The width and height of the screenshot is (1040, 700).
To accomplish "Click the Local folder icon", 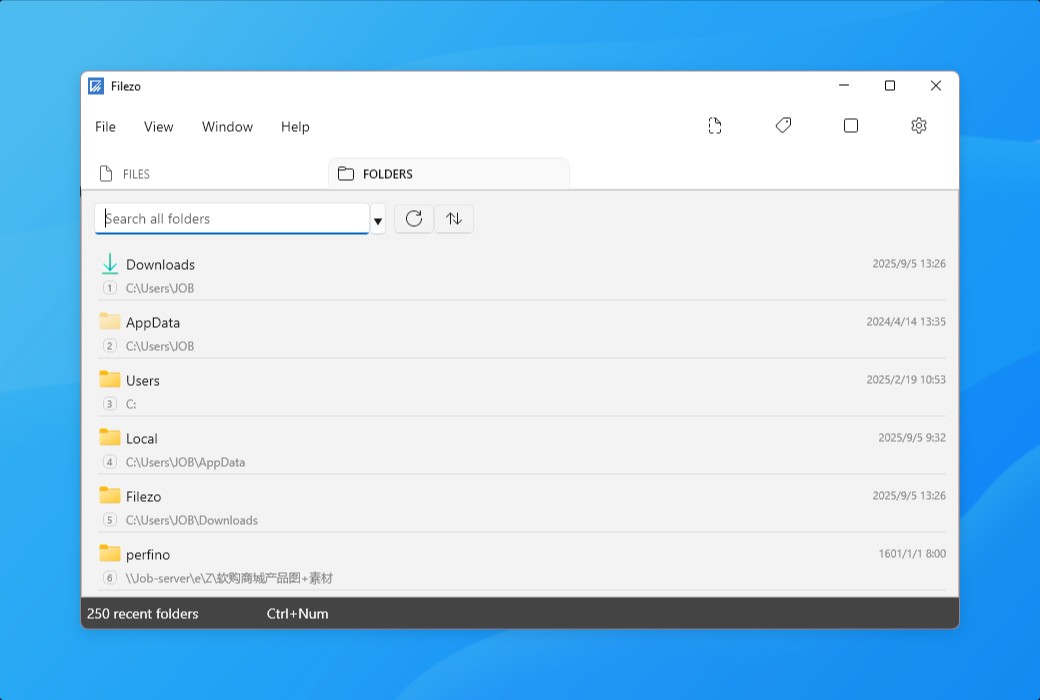I will (x=109, y=438).
